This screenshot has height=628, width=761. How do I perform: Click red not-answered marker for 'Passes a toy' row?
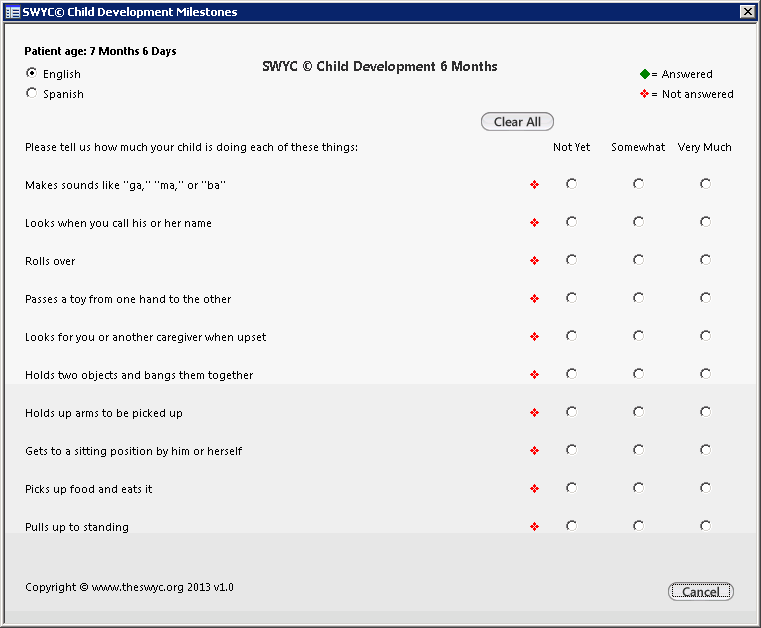(534, 298)
